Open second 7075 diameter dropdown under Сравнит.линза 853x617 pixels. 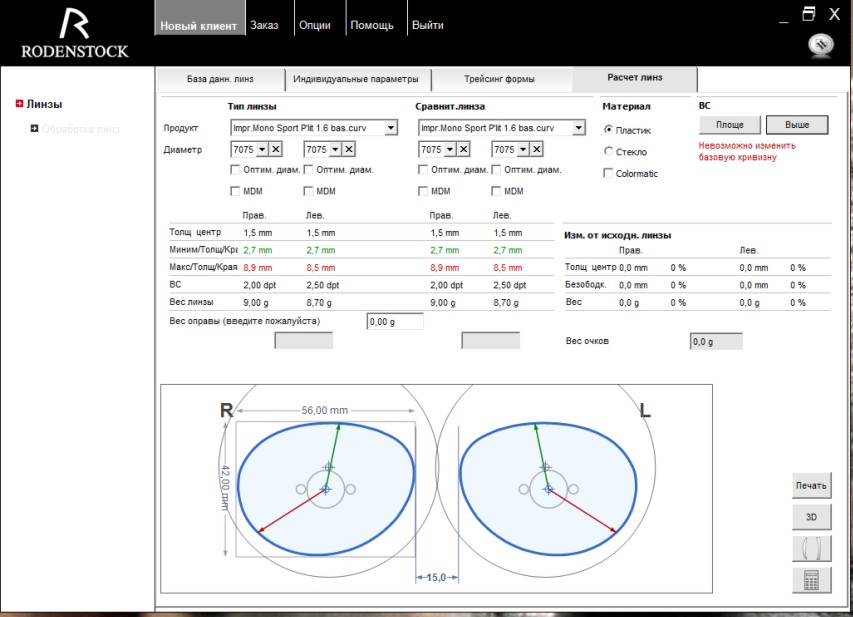click(523, 149)
